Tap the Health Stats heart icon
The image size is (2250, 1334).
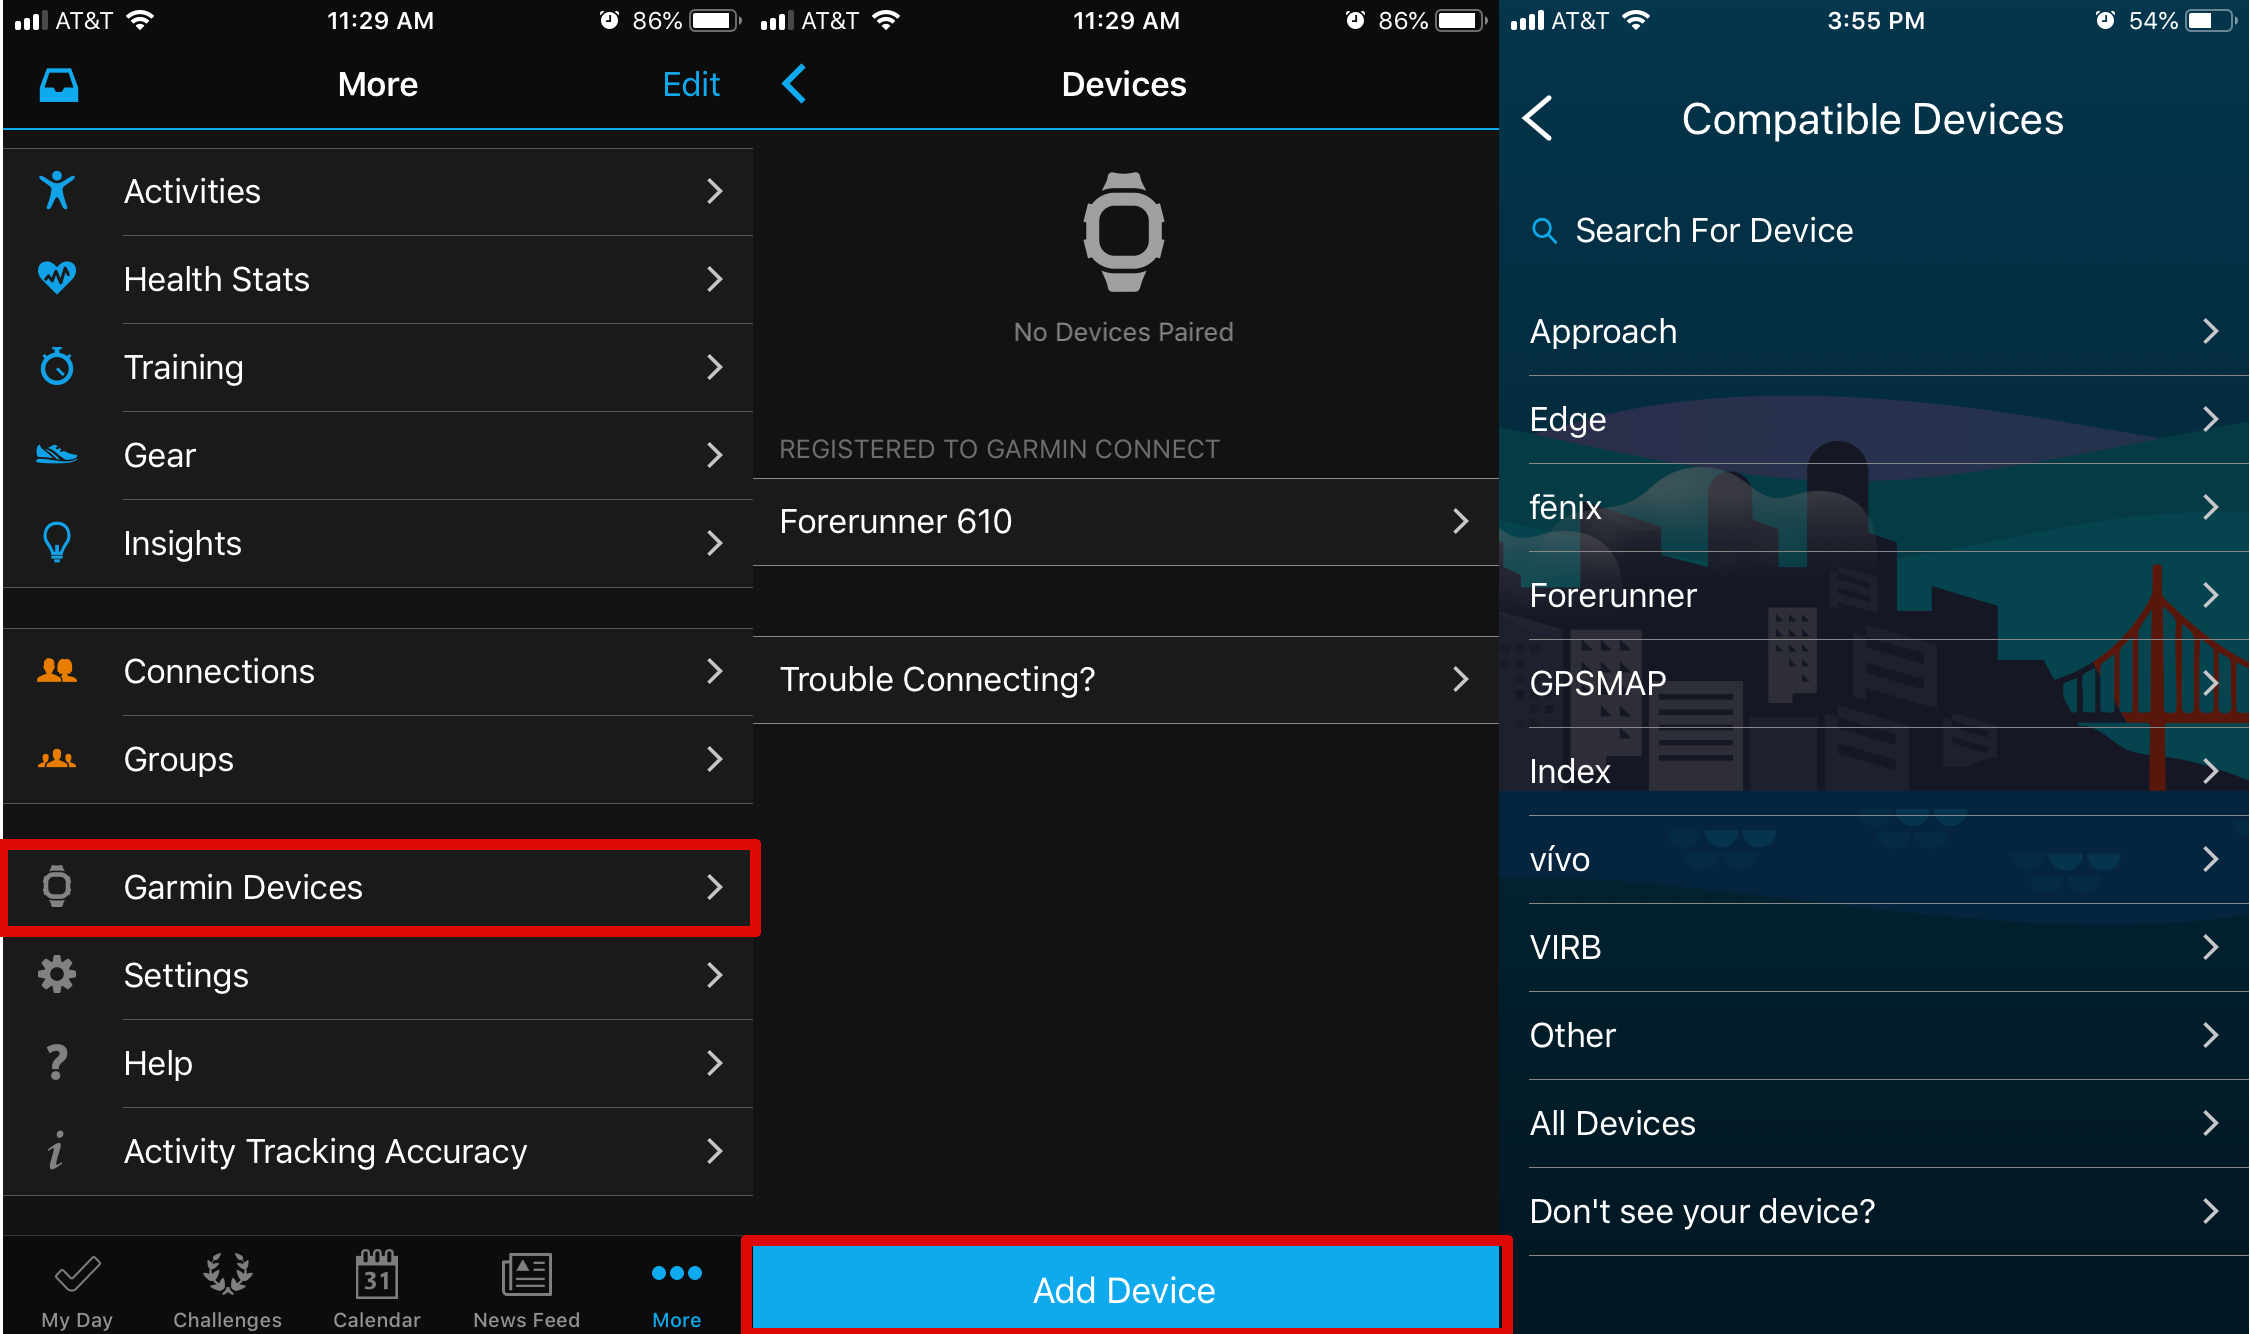tap(57, 280)
